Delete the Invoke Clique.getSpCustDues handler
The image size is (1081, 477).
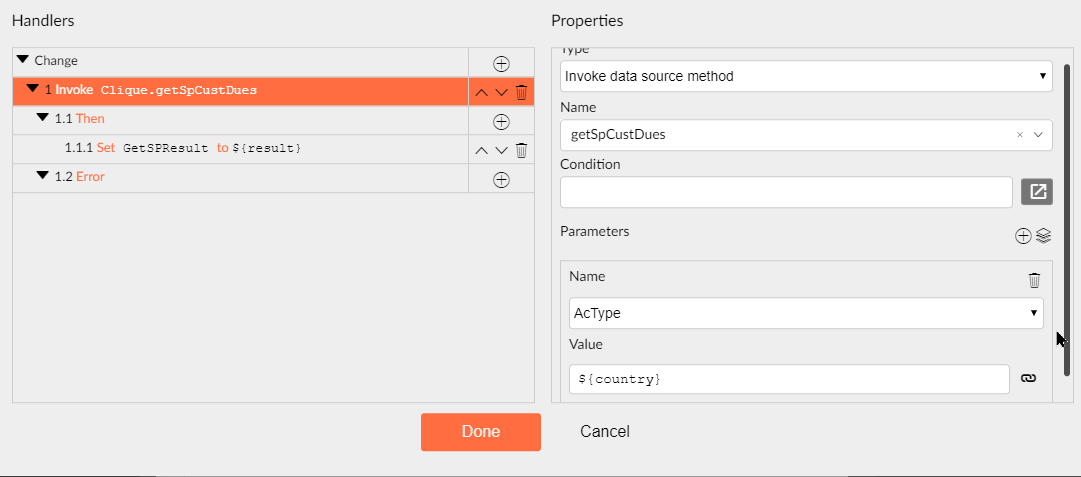[x=521, y=92]
